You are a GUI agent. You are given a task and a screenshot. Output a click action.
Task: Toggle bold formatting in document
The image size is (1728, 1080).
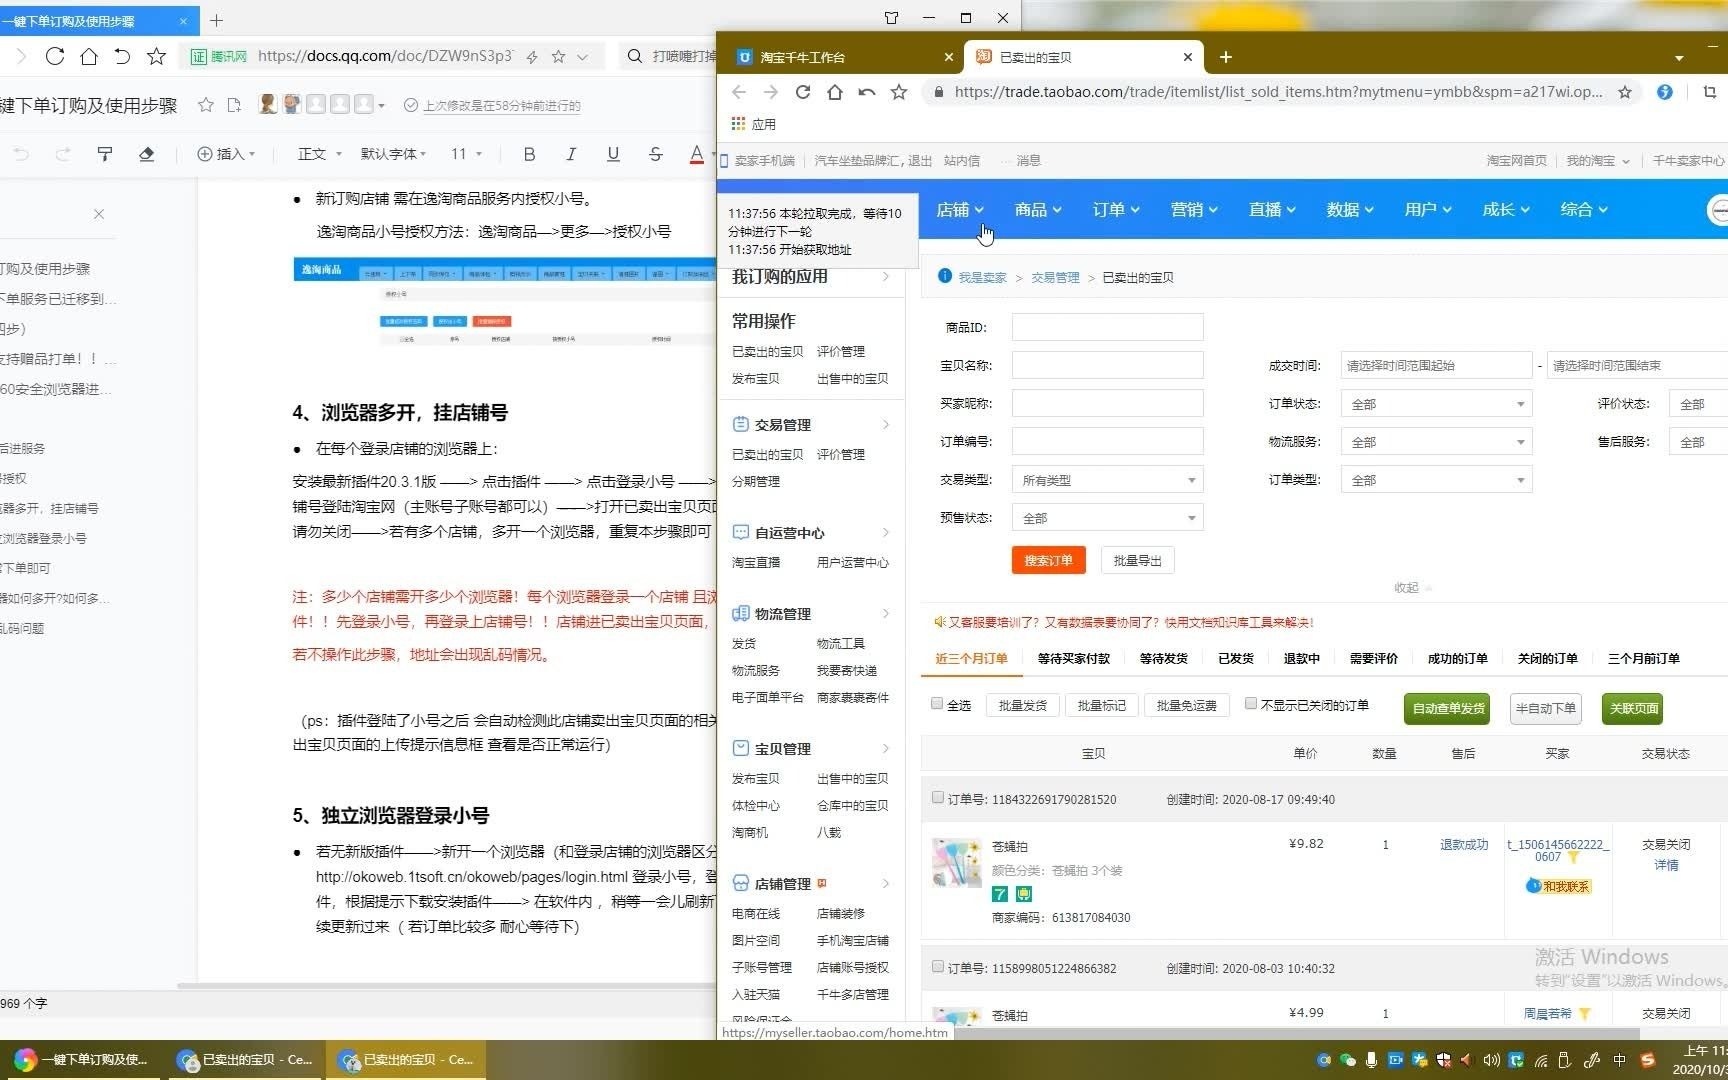pyautogui.click(x=529, y=154)
